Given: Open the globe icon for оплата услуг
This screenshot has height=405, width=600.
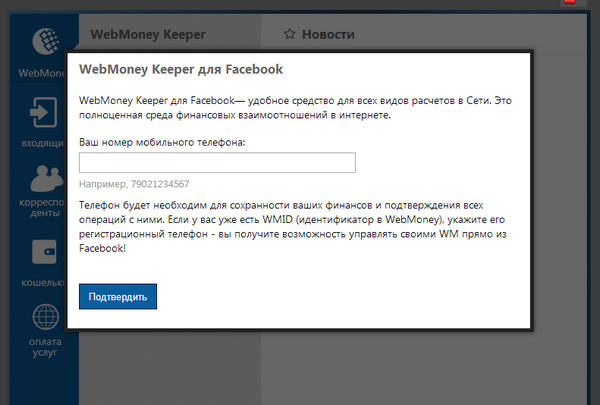Looking at the screenshot, I should pos(46,317).
